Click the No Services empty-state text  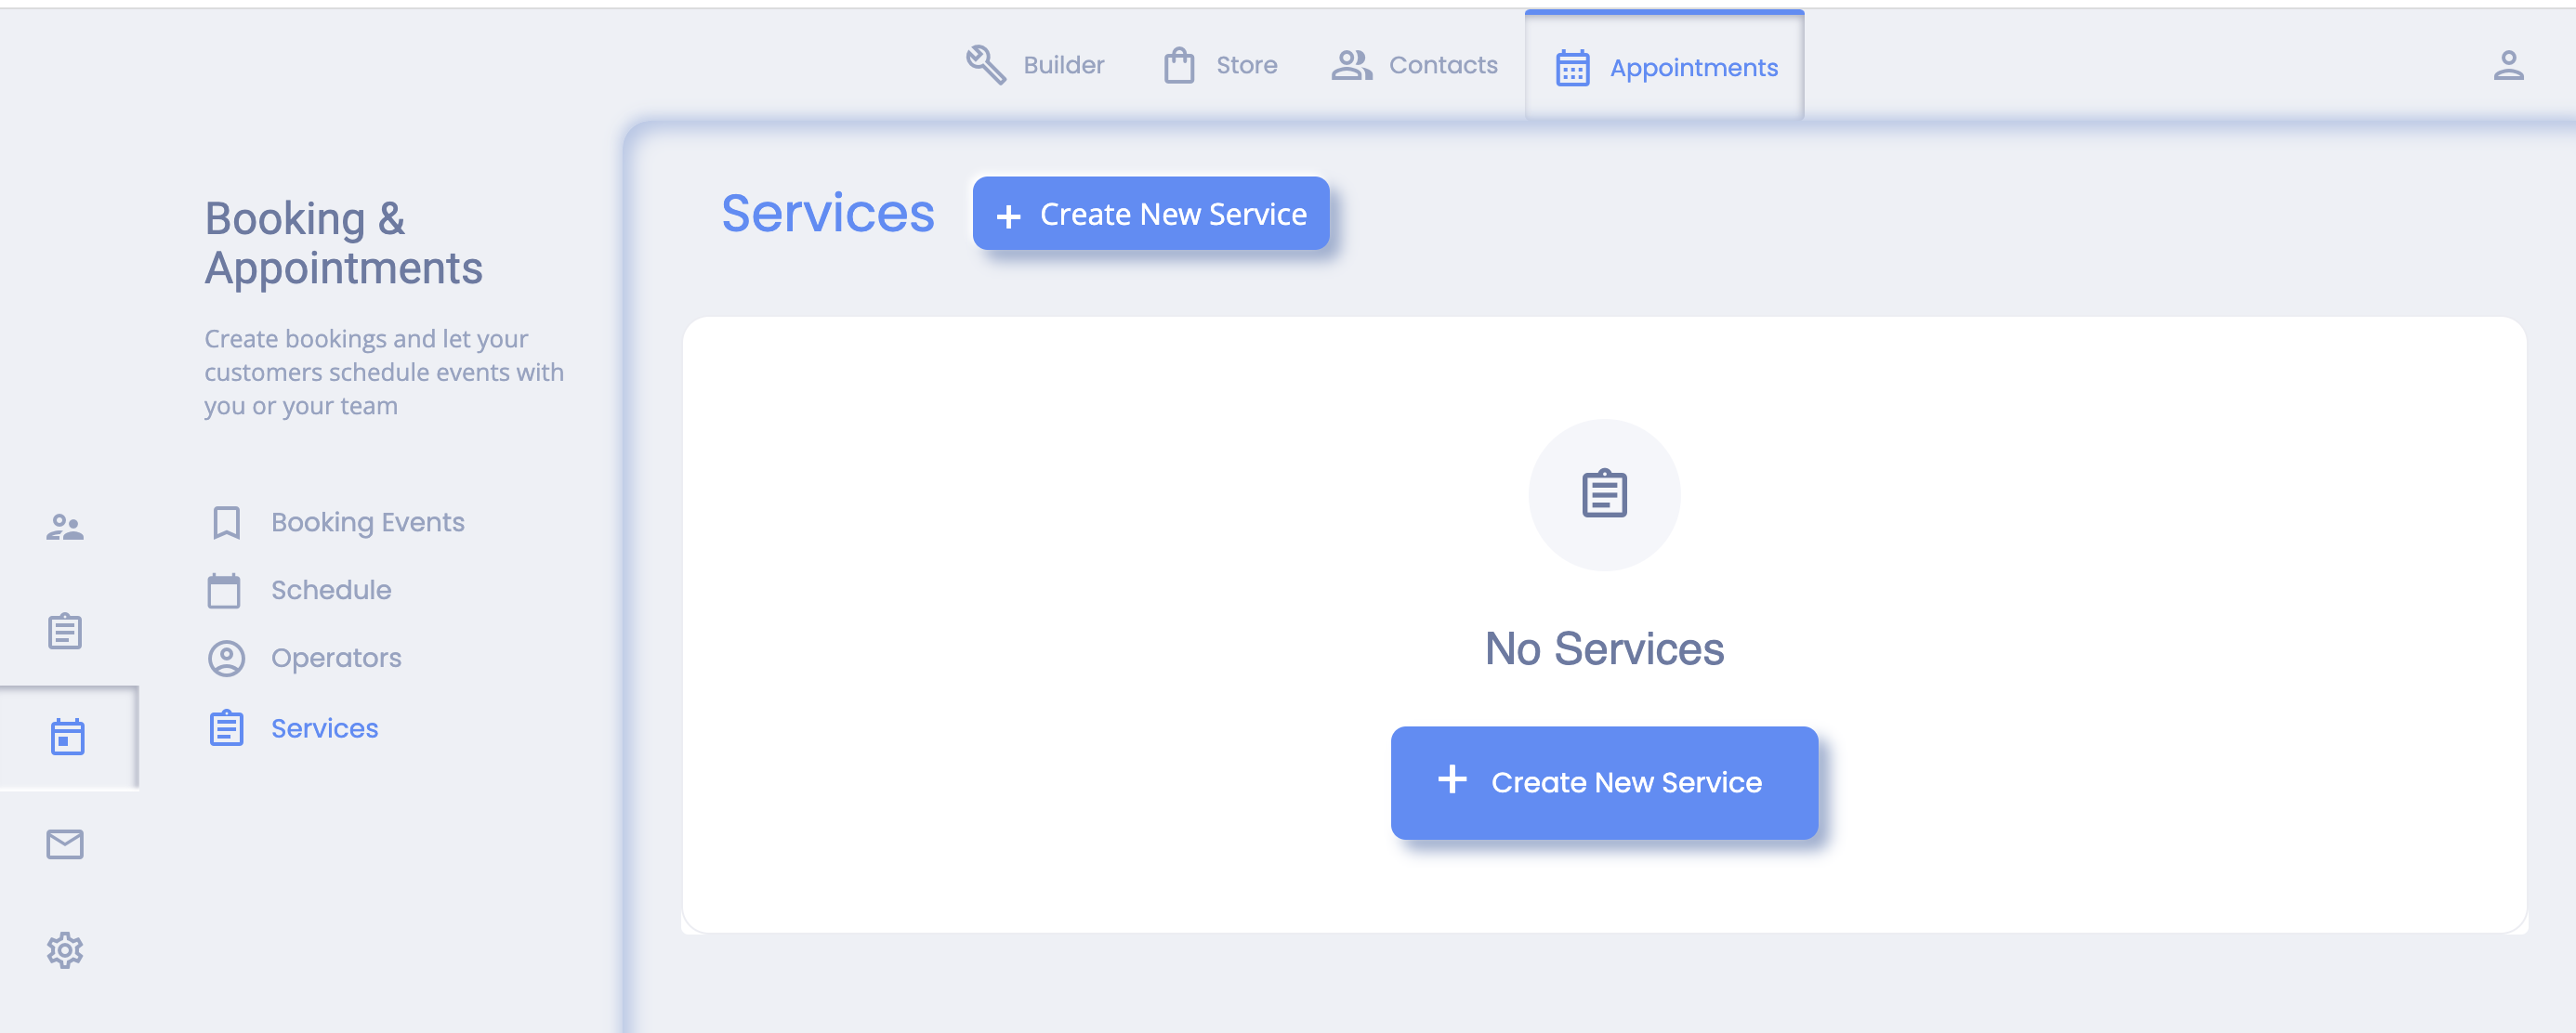[1604, 649]
